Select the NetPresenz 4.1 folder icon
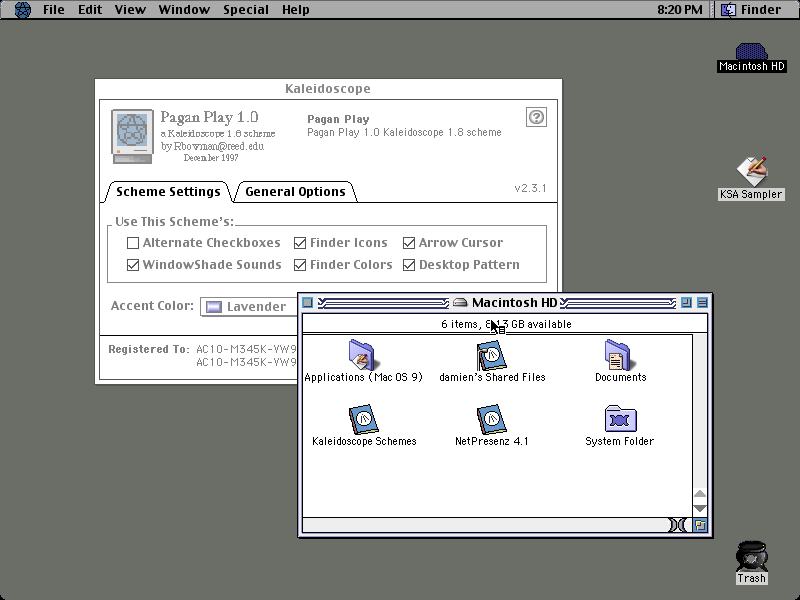 491,419
